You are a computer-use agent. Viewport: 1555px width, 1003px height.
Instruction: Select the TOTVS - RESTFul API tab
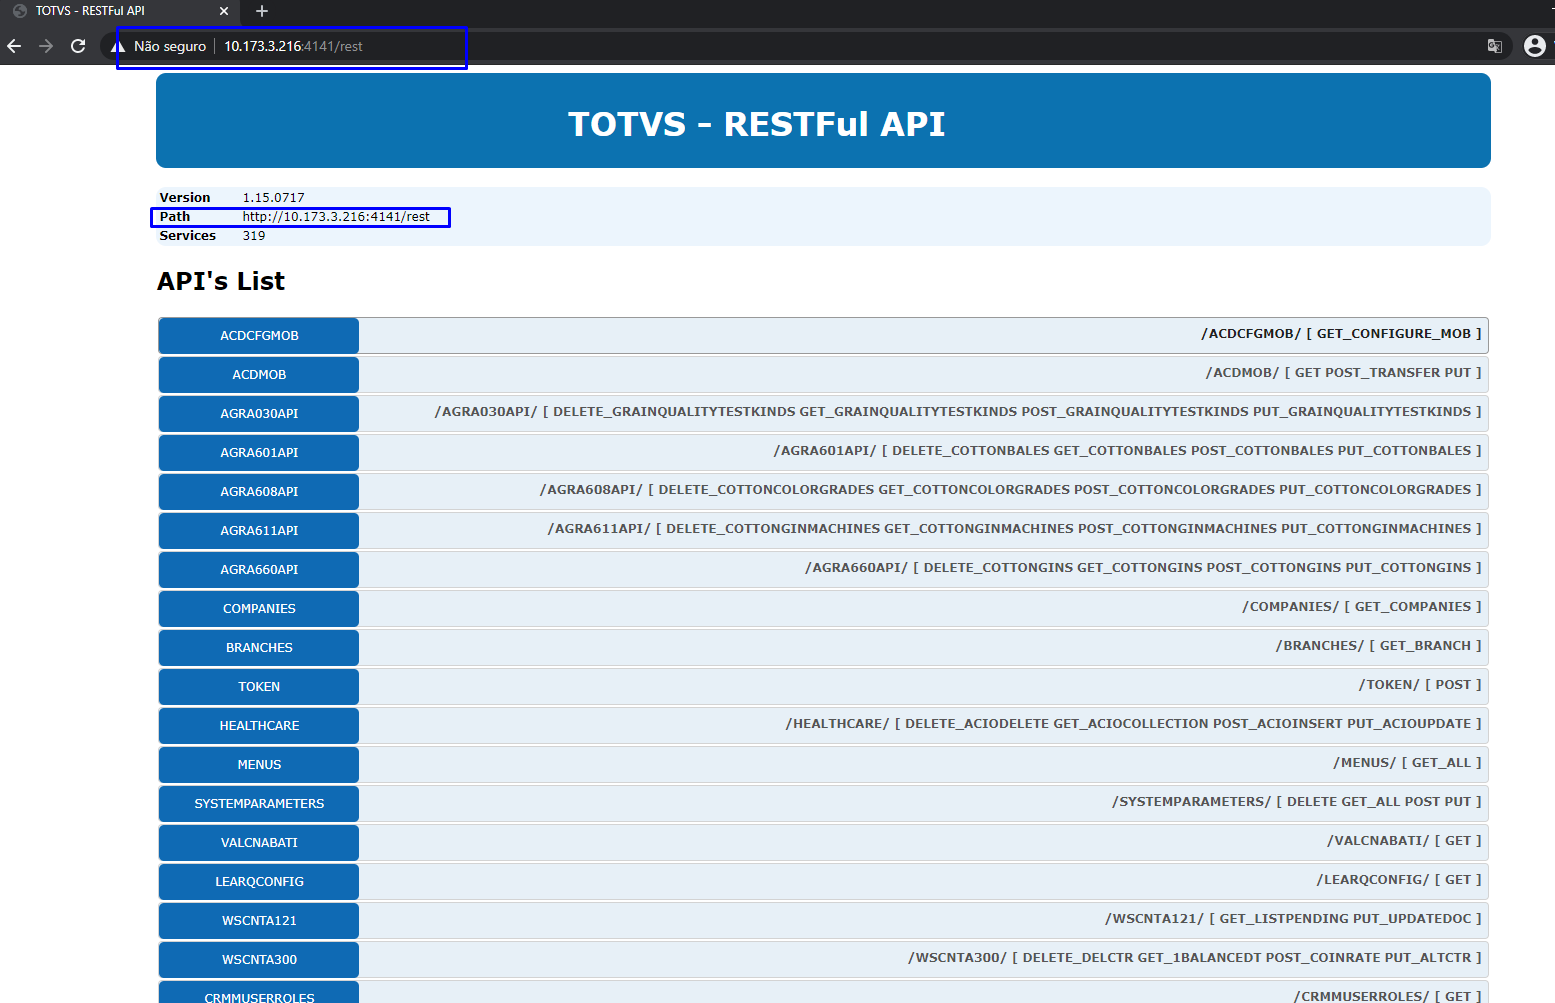click(118, 11)
